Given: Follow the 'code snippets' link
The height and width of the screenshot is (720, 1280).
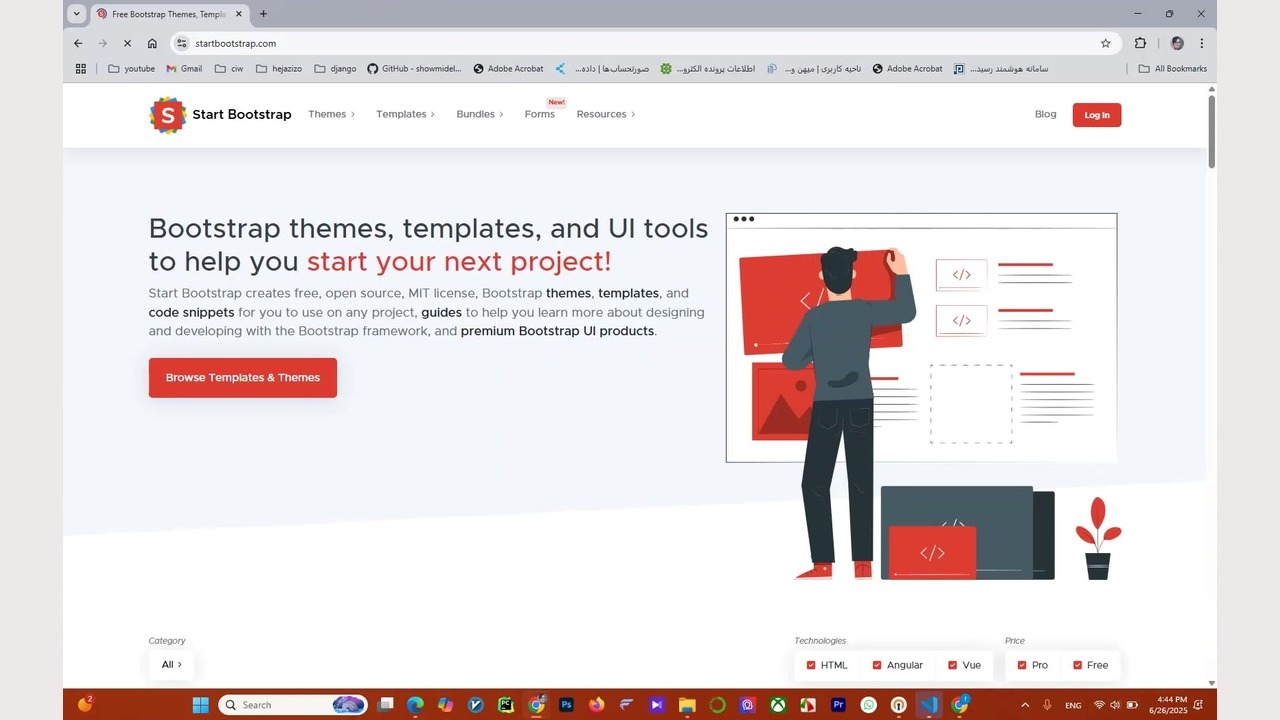Looking at the screenshot, I should point(191,312).
